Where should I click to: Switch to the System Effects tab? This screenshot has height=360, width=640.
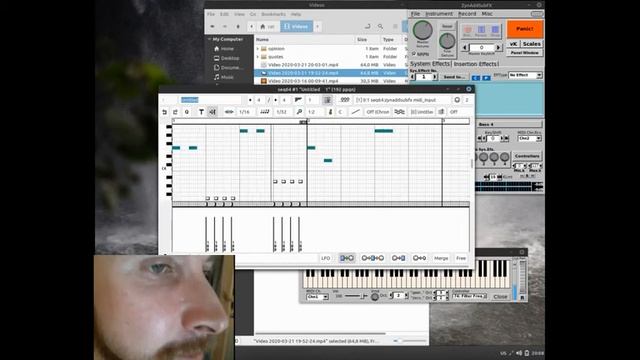click(430, 64)
